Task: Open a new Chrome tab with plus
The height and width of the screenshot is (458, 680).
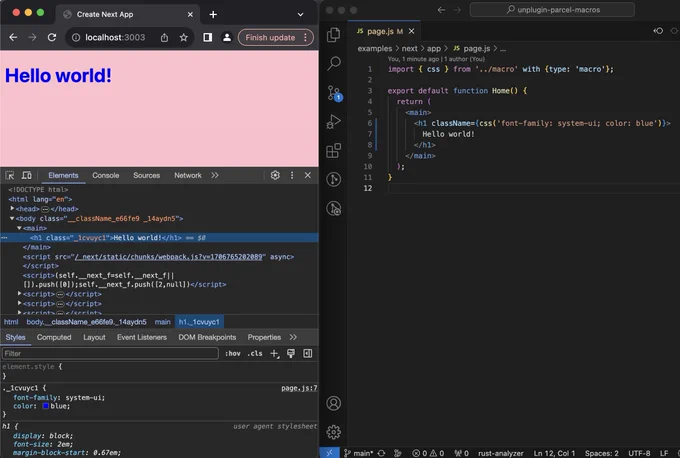Action: [x=213, y=14]
